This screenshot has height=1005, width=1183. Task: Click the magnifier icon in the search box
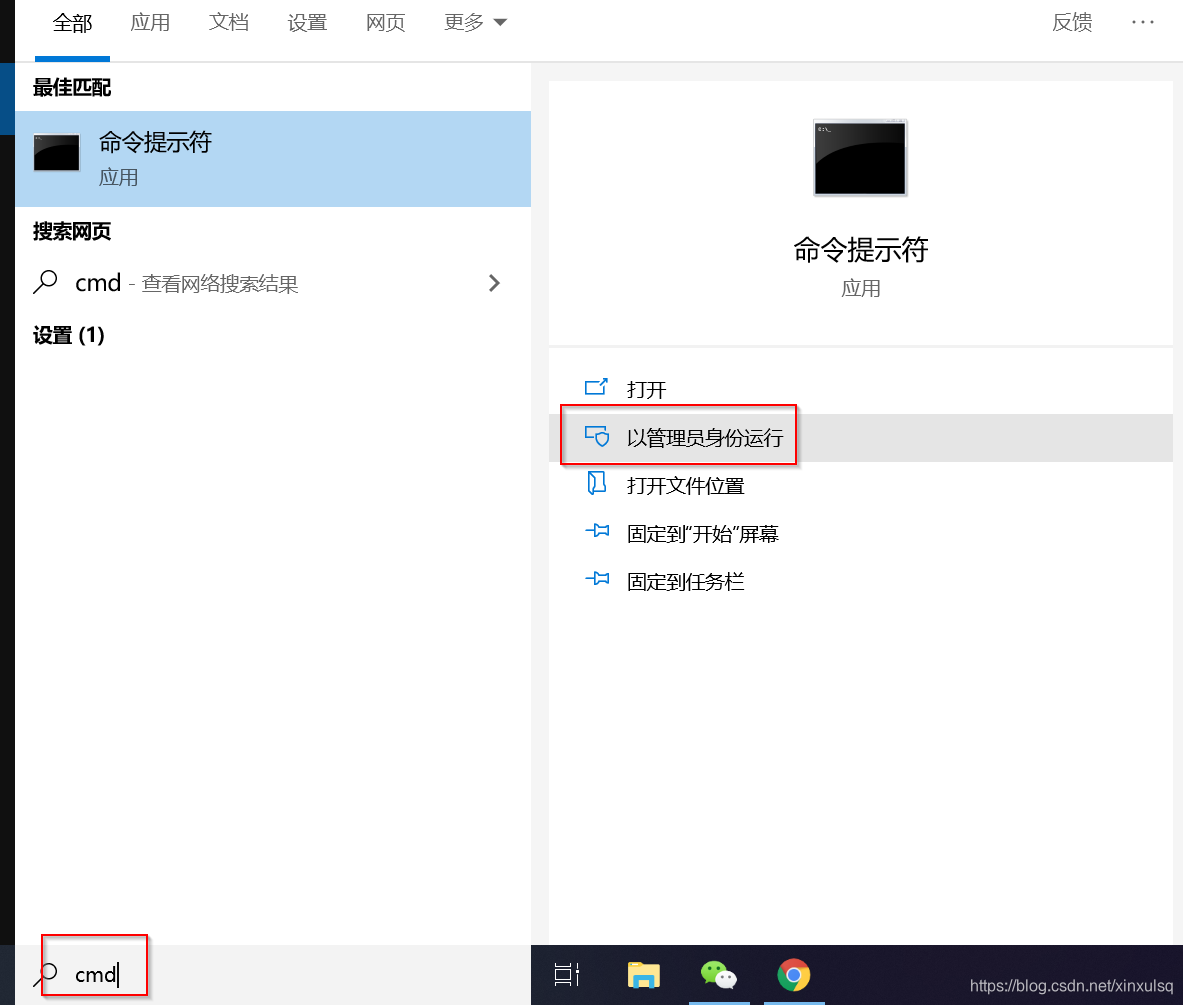click(47, 974)
